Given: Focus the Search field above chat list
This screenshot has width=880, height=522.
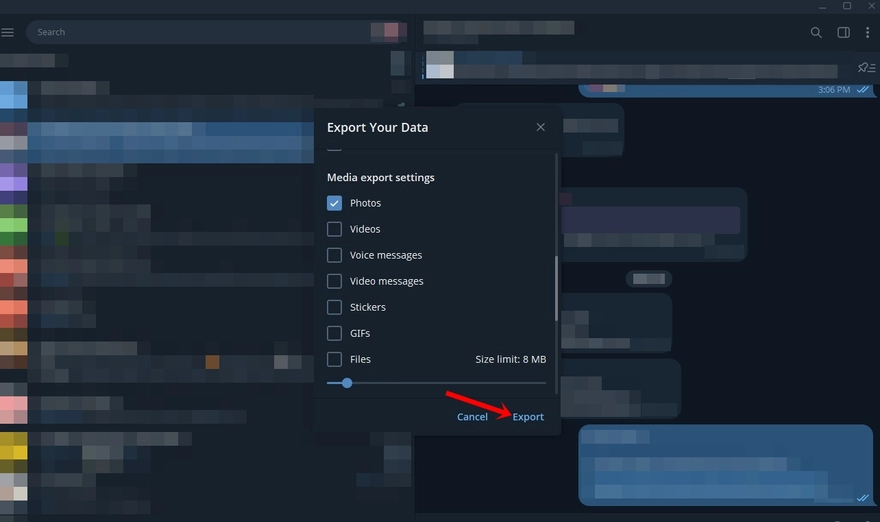Looking at the screenshot, I should [200, 32].
